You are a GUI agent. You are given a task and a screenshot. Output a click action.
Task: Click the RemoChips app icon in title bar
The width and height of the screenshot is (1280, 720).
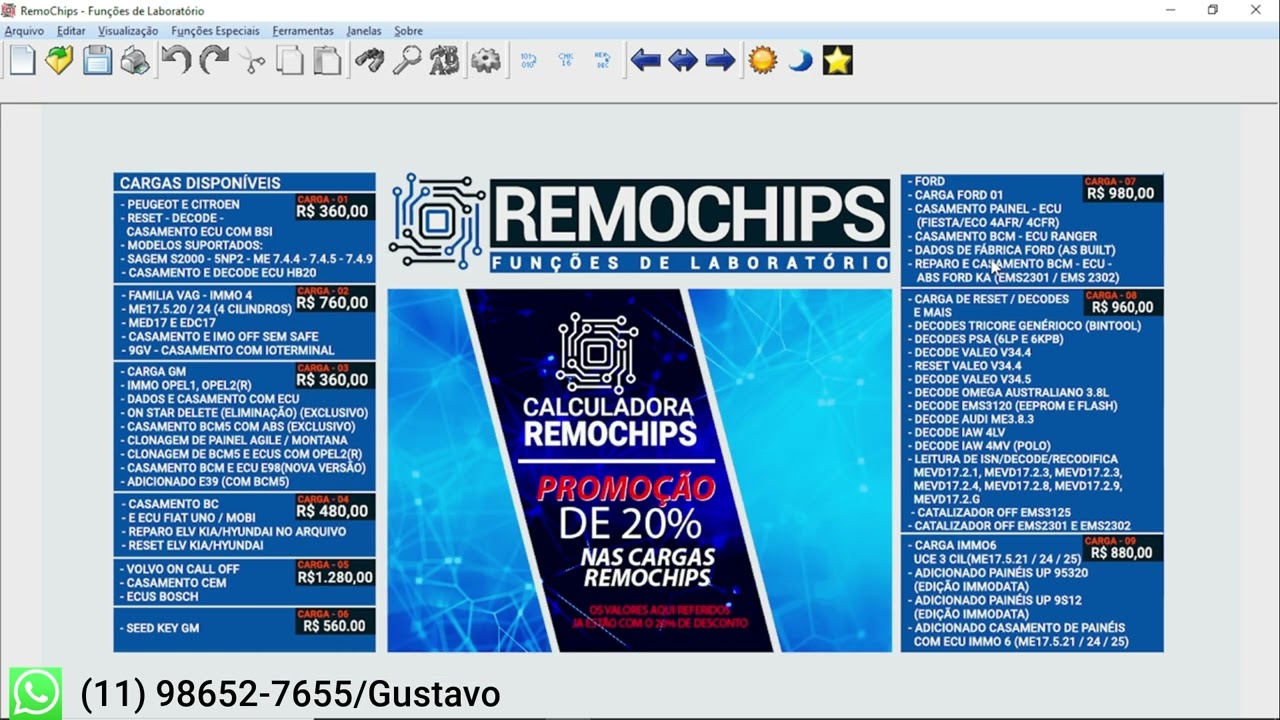tap(9, 10)
